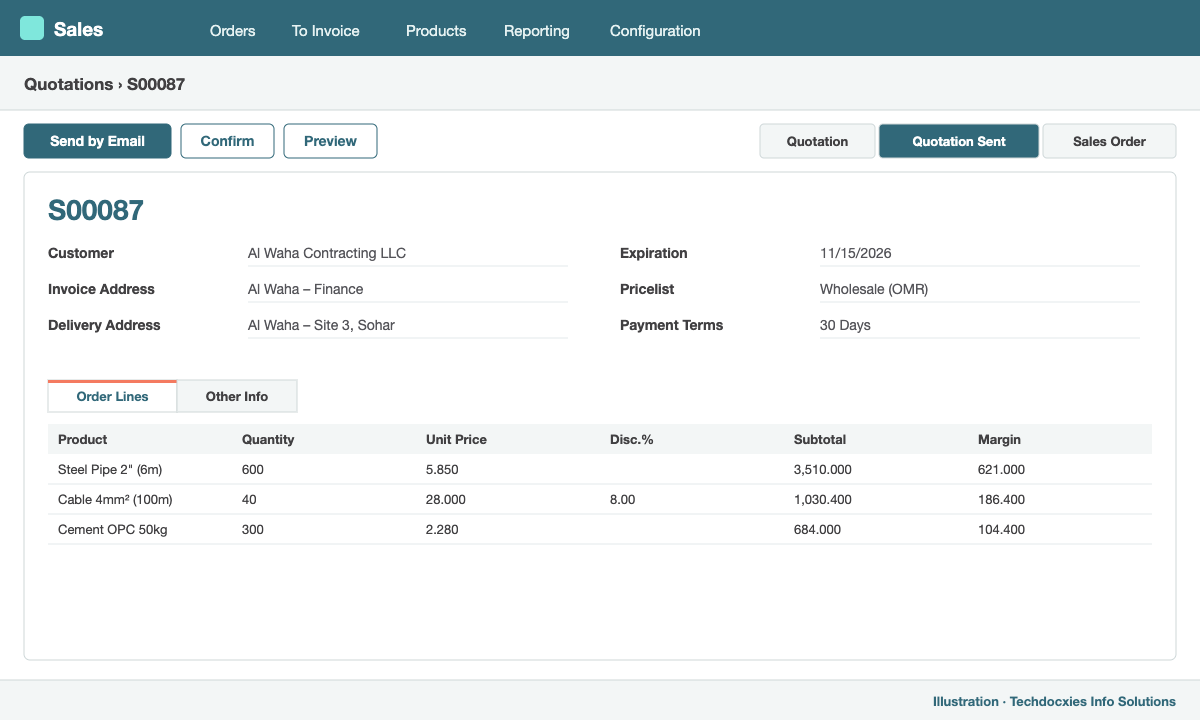1200x720 pixels.
Task: Go back to Quotations breadcrumb
Action: tap(68, 84)
